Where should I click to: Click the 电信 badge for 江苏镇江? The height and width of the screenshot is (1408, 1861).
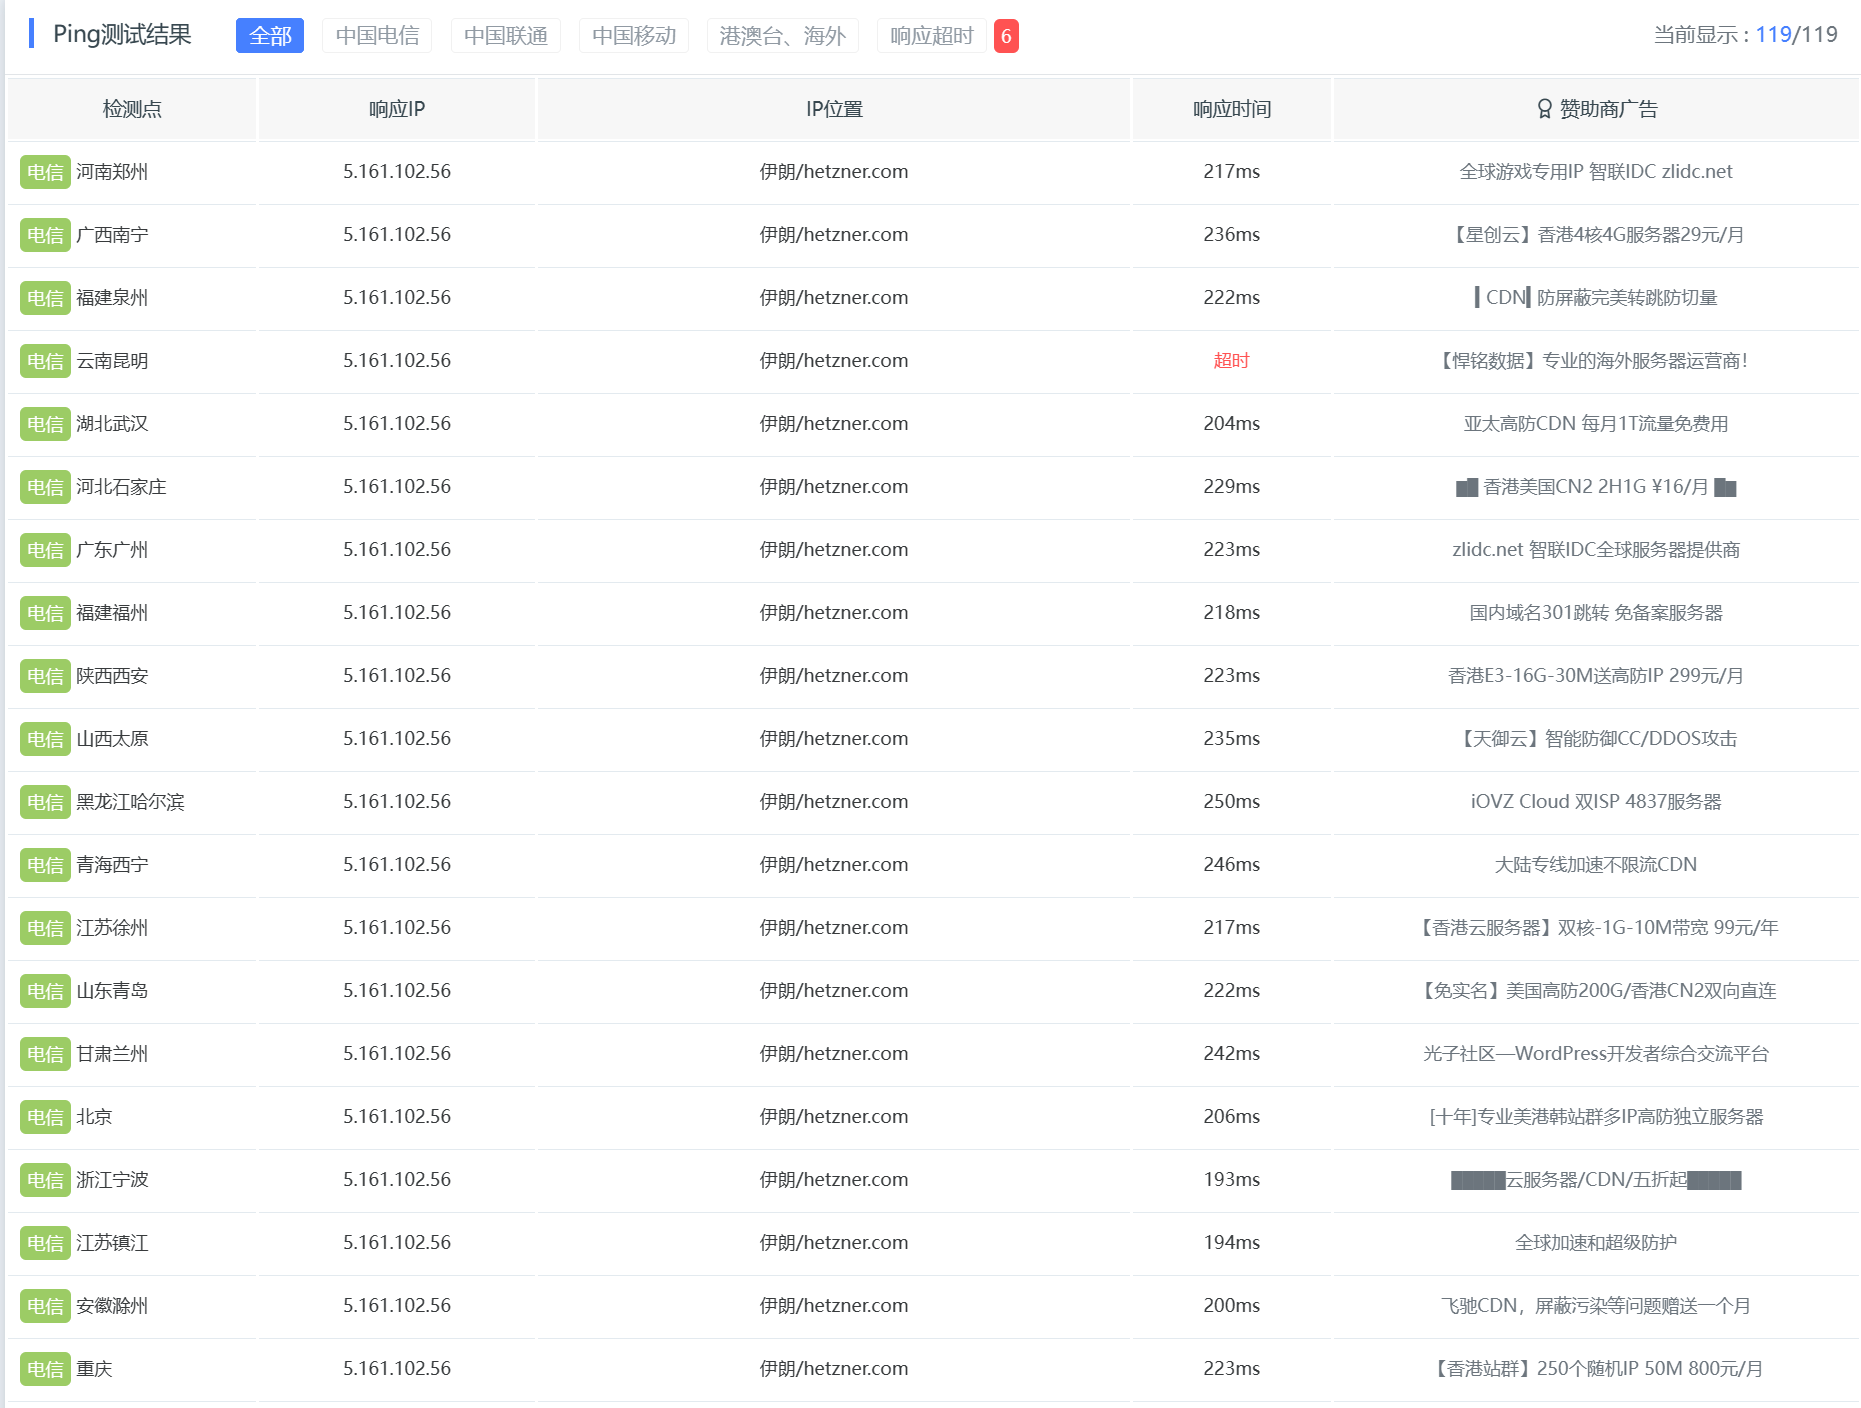[45, 1243]
